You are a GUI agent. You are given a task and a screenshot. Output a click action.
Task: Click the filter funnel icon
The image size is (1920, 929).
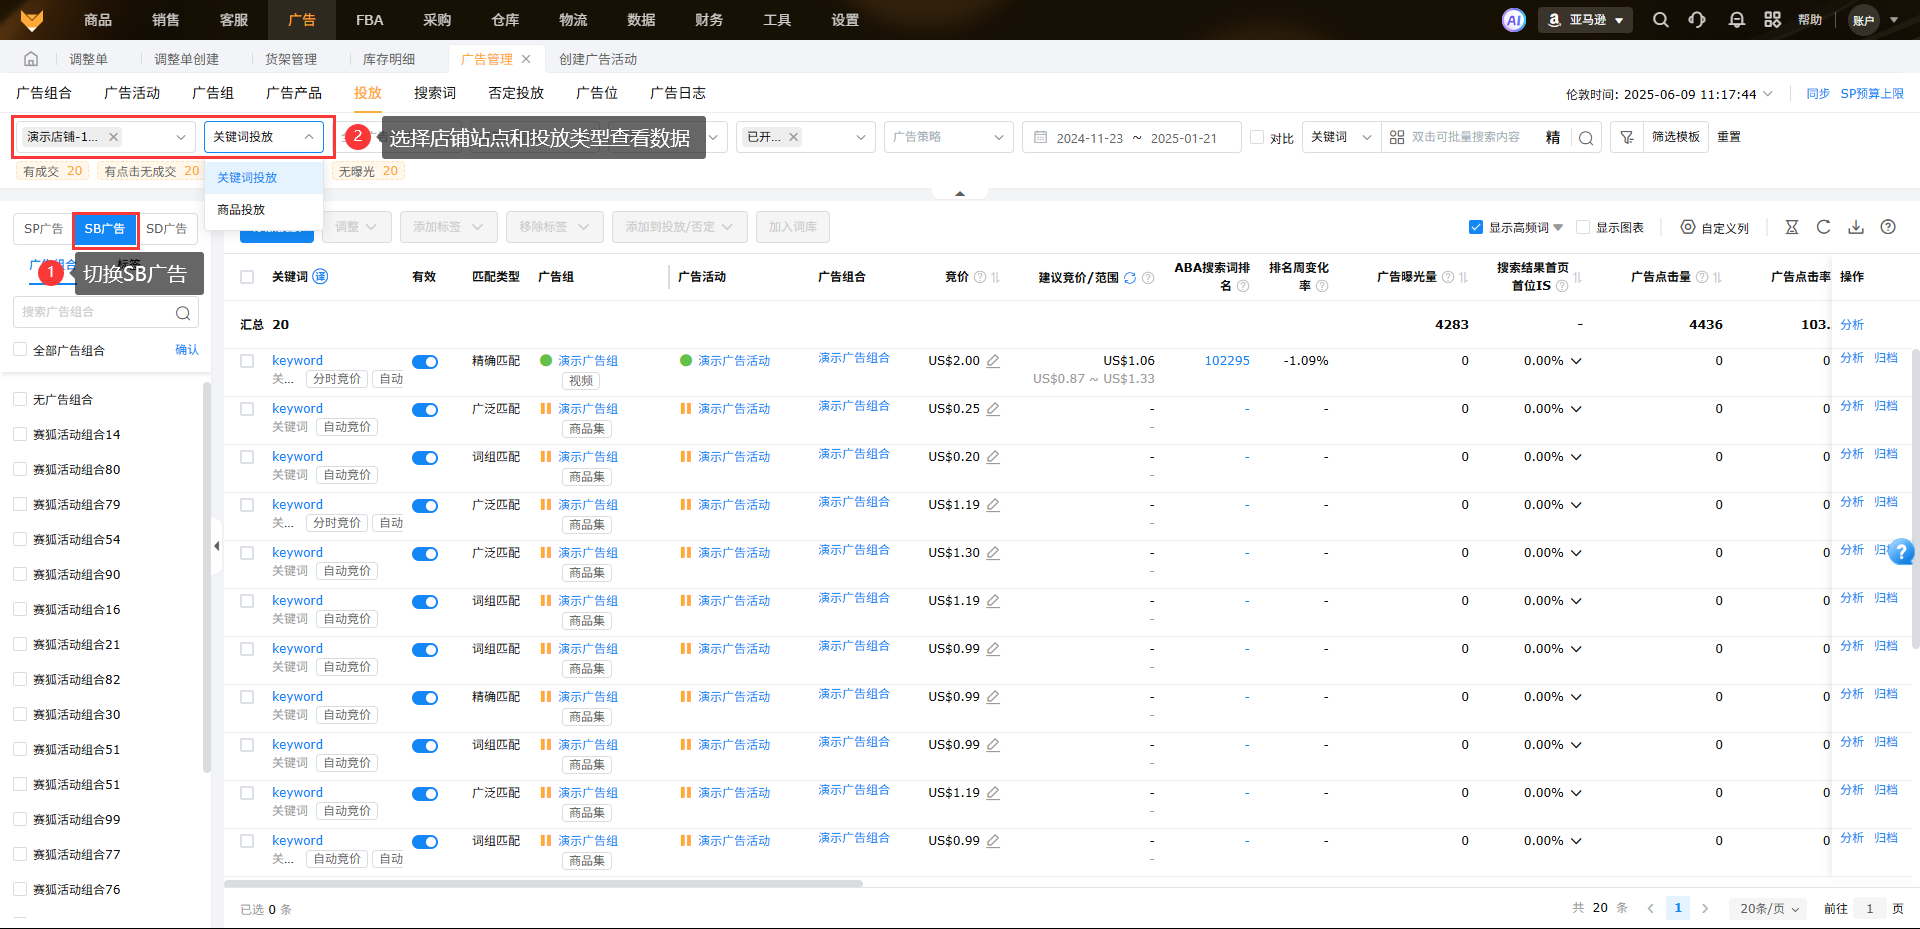[1627, 137]
